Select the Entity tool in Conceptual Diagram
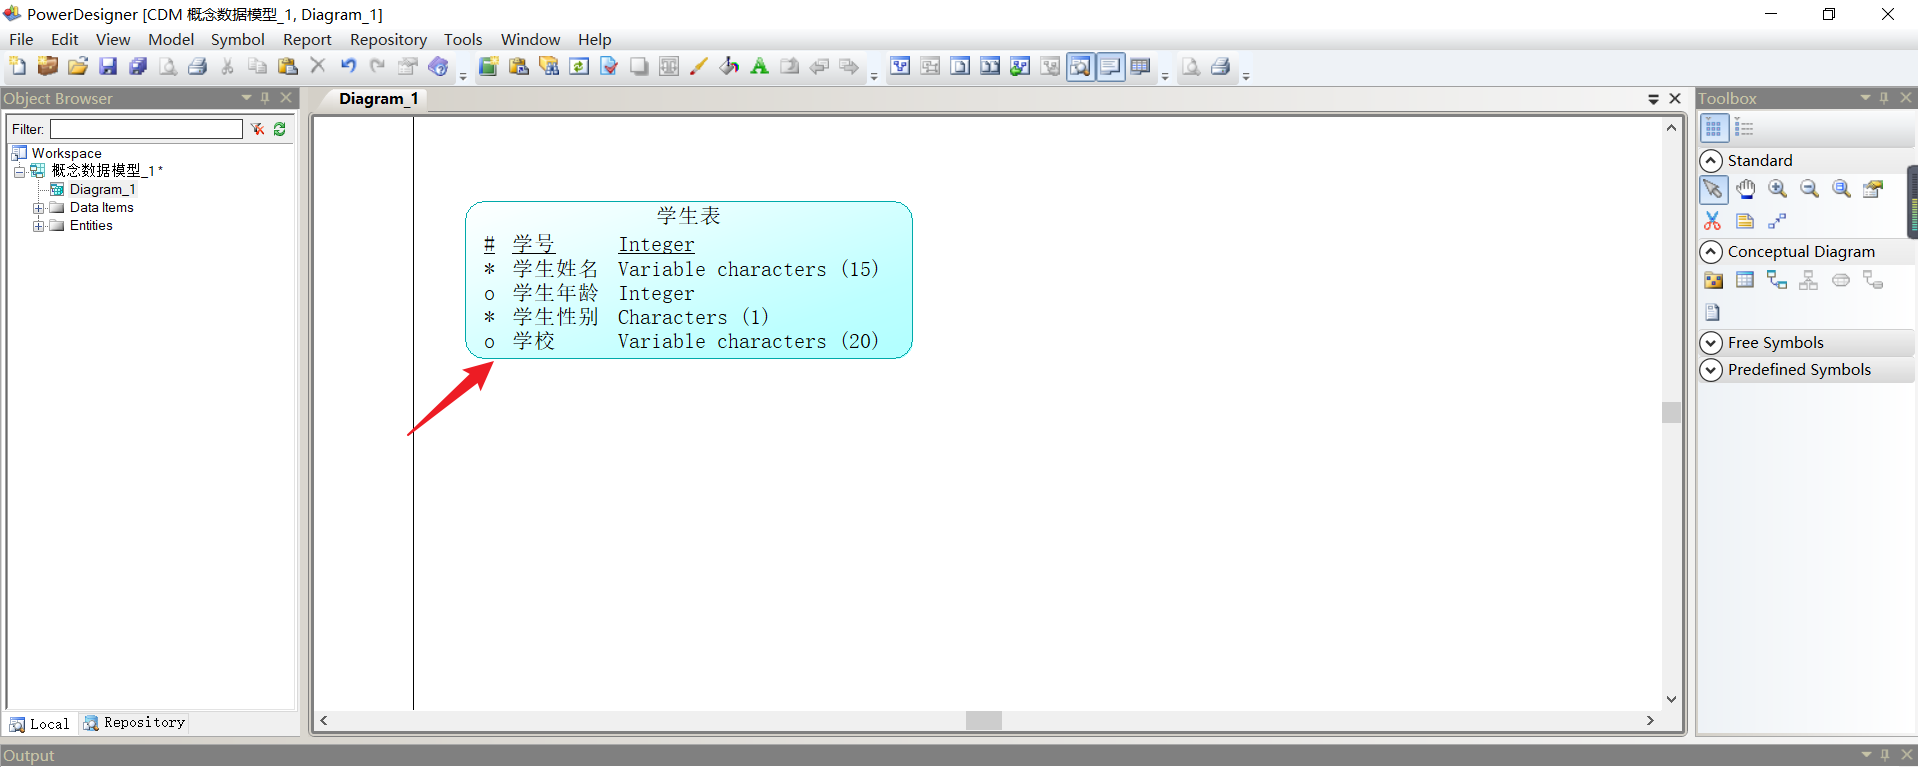The image size is (1918, 767). click(1745, 281)
